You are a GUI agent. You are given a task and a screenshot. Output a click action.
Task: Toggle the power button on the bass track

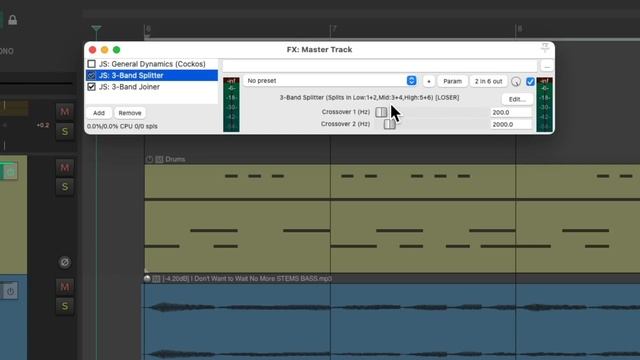click(x=10, y=291)
